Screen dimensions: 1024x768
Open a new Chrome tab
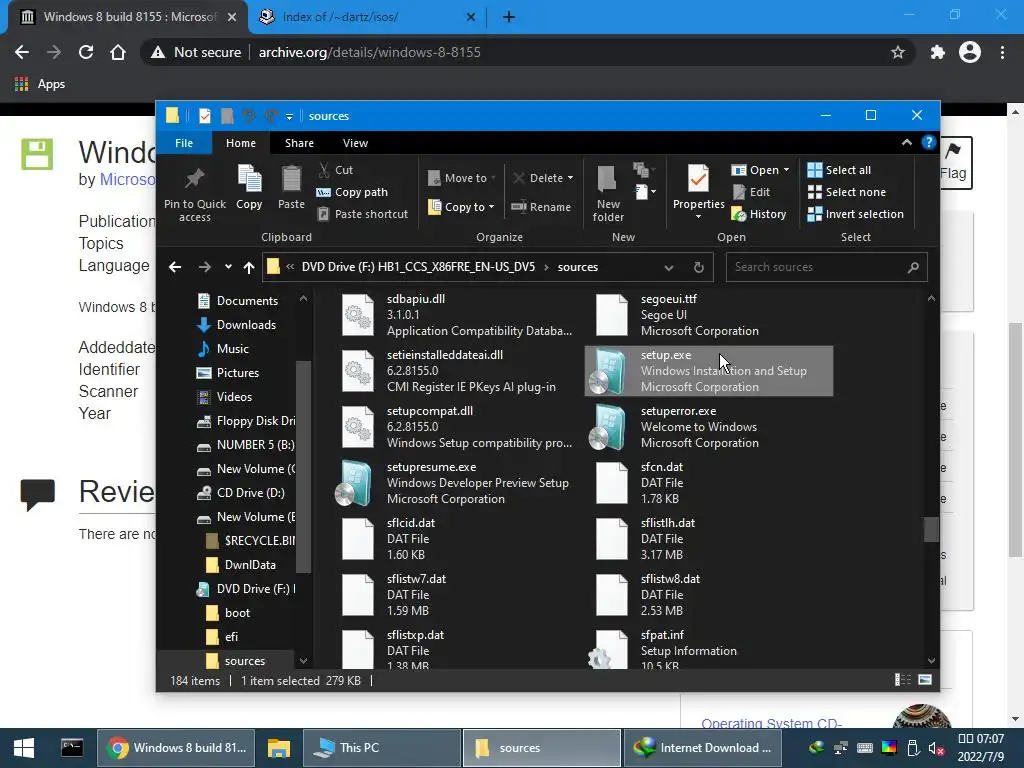[509, 17]
